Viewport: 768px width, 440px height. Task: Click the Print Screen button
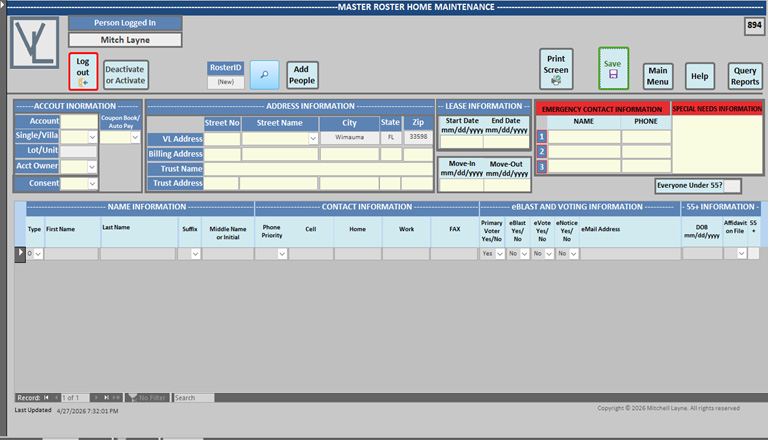pyautogui.click(x=556, y=69)
